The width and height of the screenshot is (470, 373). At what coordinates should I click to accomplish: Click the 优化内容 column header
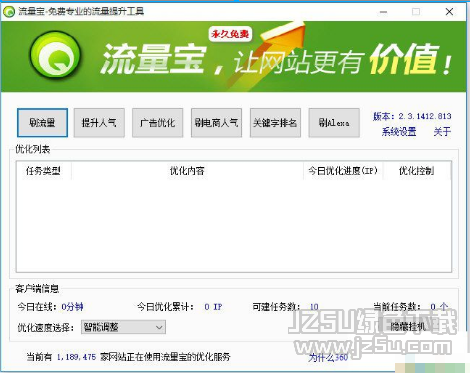(187, 171)
